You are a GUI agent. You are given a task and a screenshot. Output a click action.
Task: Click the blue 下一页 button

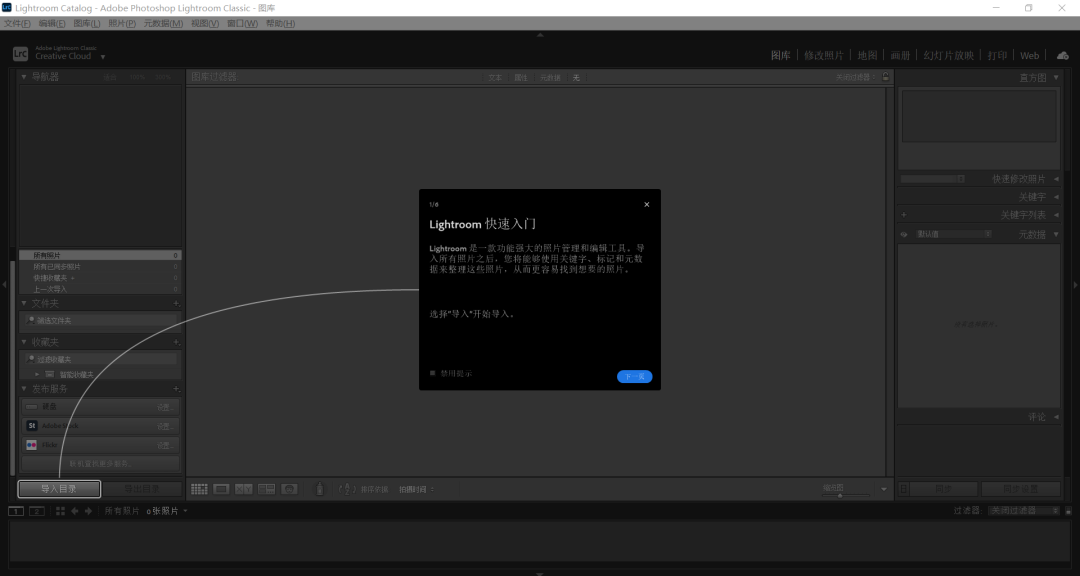point(634,377)
